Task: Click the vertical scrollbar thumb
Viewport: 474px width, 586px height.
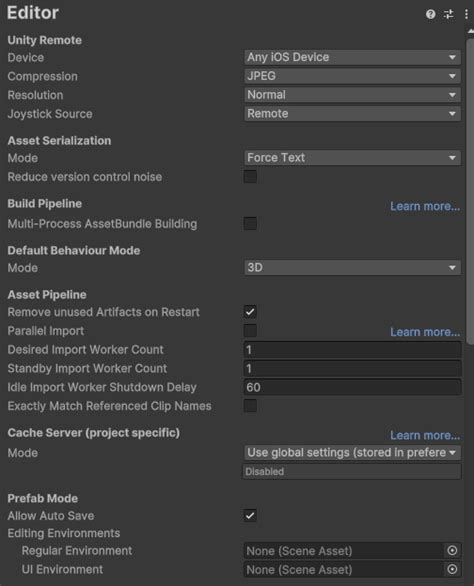Action: [470, 192]
